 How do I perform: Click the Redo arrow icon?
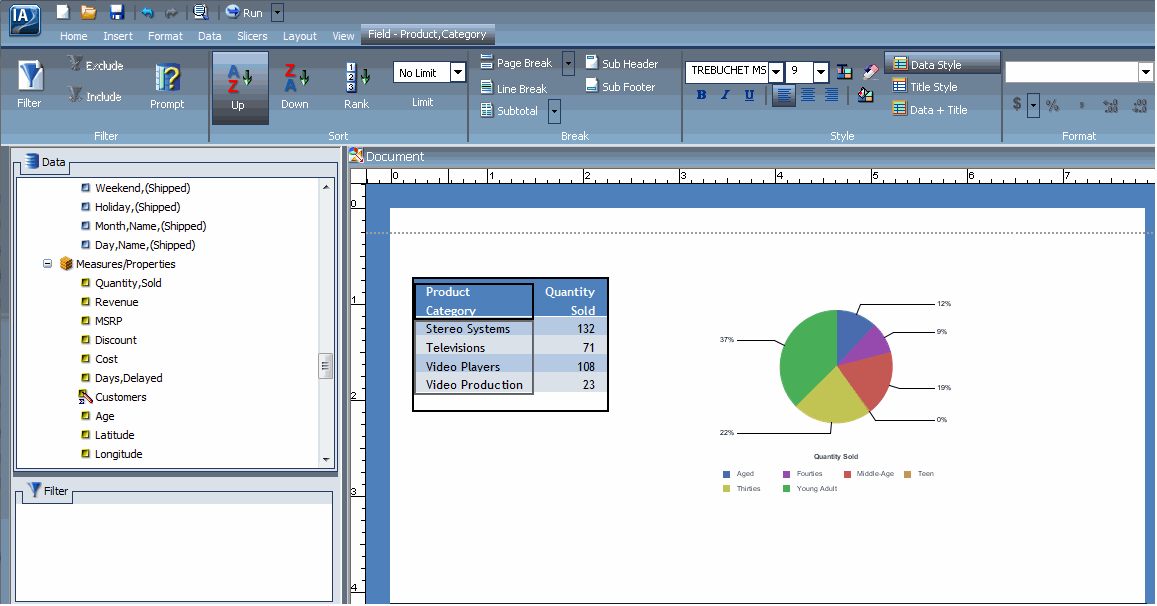172,13
